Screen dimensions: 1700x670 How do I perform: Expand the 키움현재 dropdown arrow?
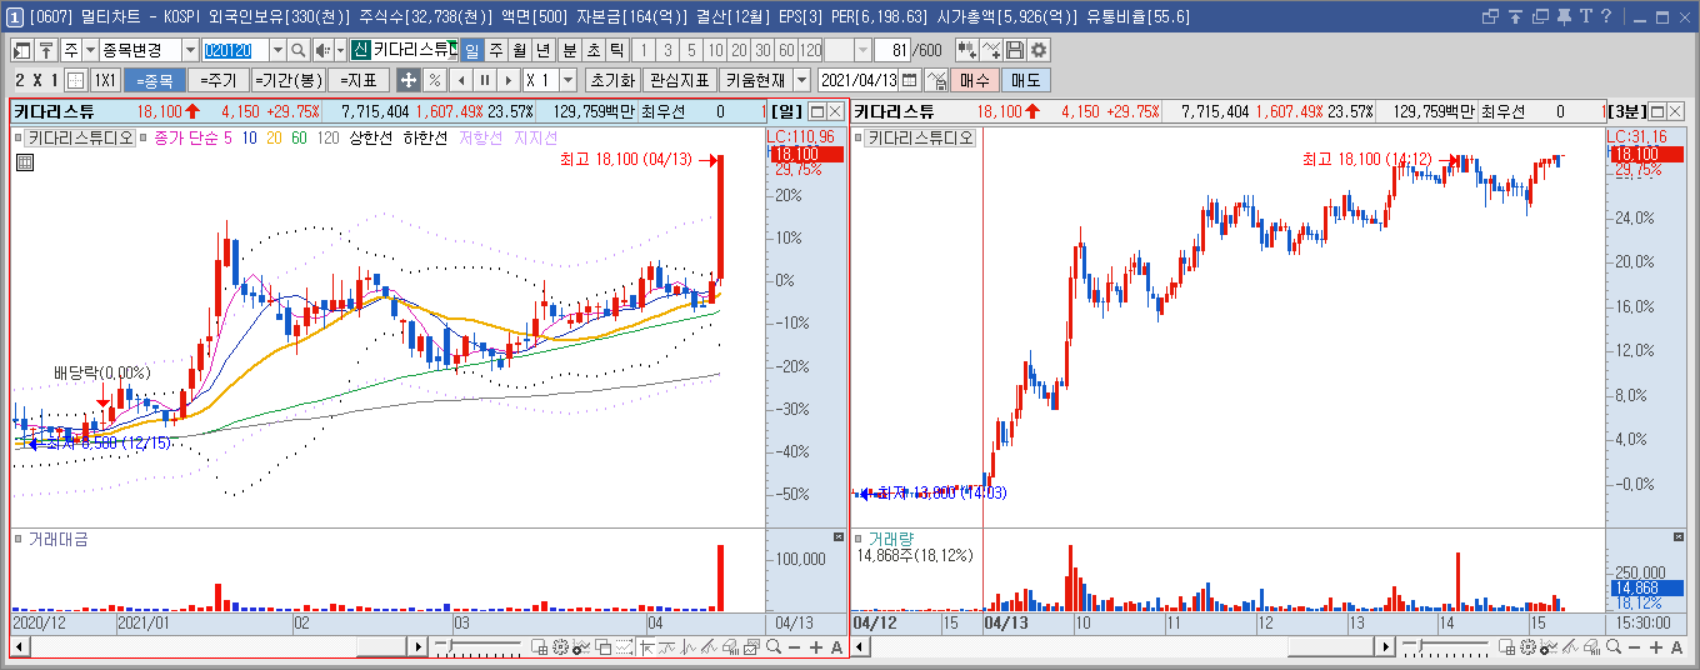point(802,80)
